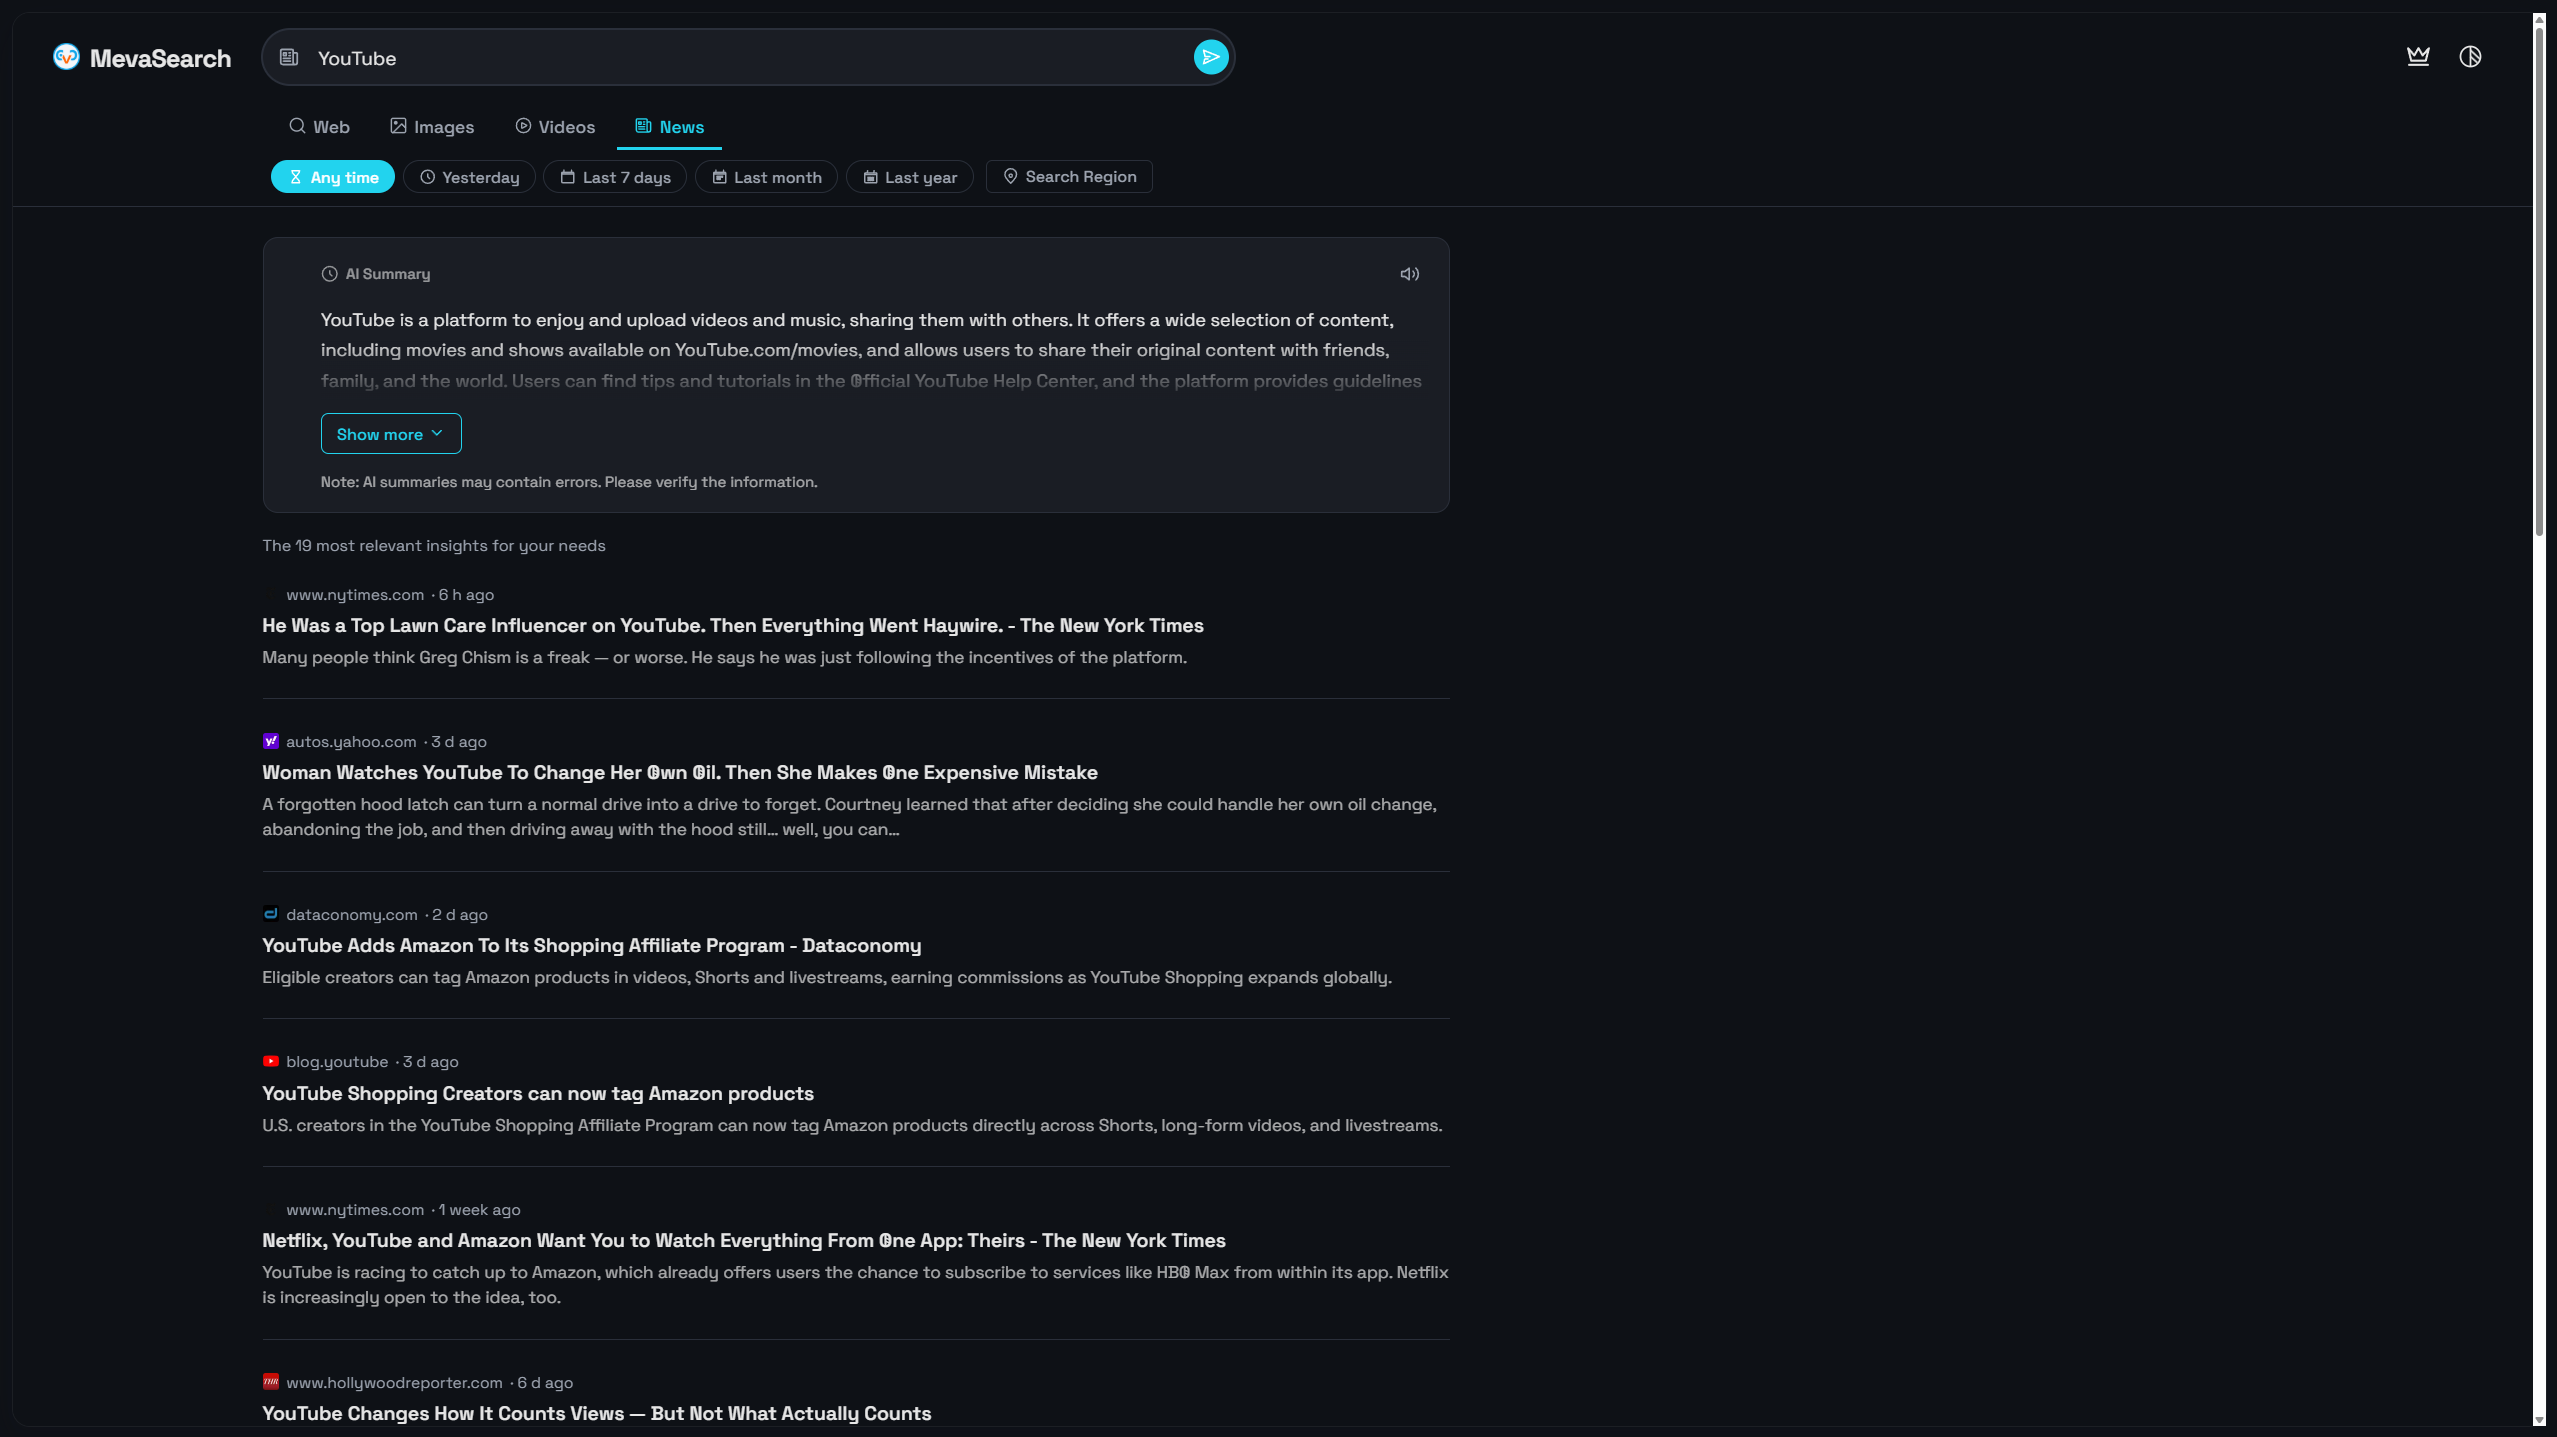Click the www.hollywoodreporter.com source label
Image resolution: width=2557 pixels, height=1437 pixels.
(394, 1383)
